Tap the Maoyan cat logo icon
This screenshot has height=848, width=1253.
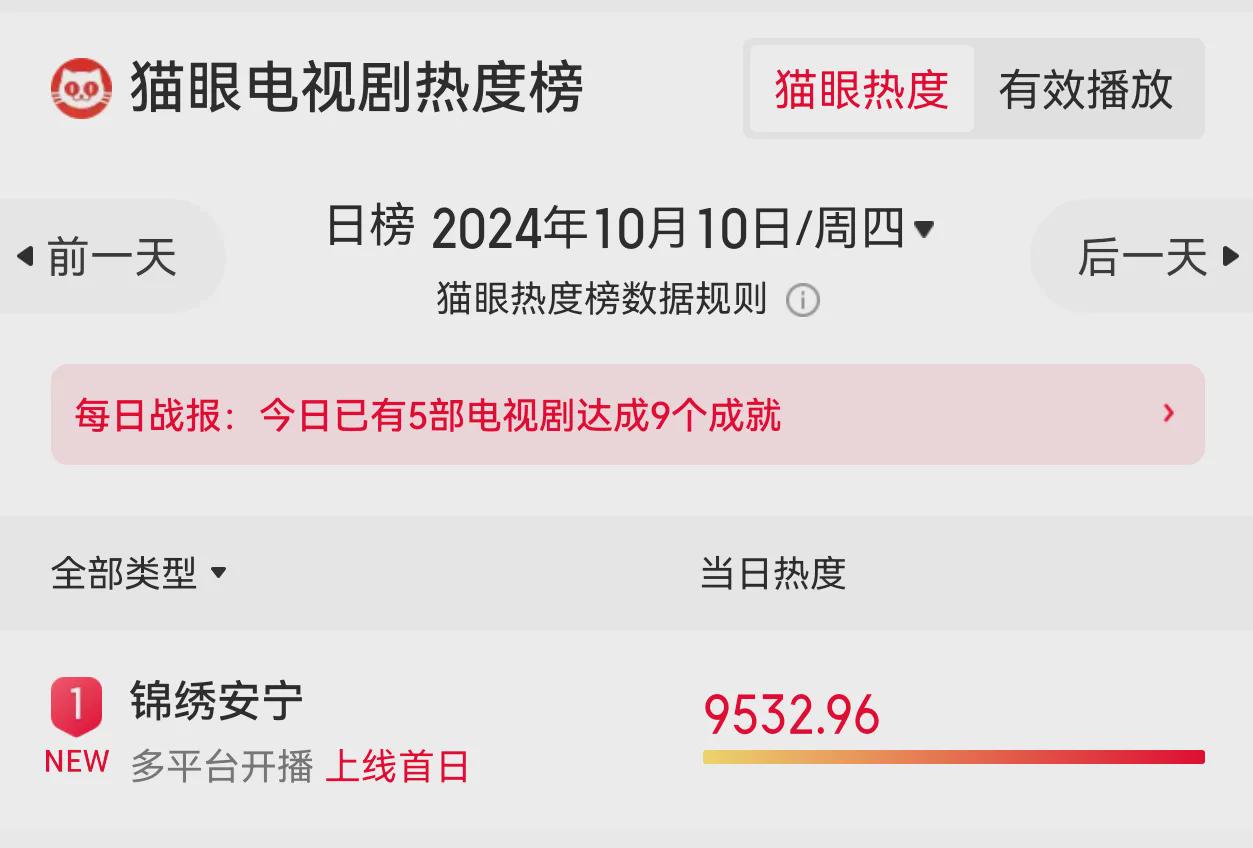pos(81,89)
